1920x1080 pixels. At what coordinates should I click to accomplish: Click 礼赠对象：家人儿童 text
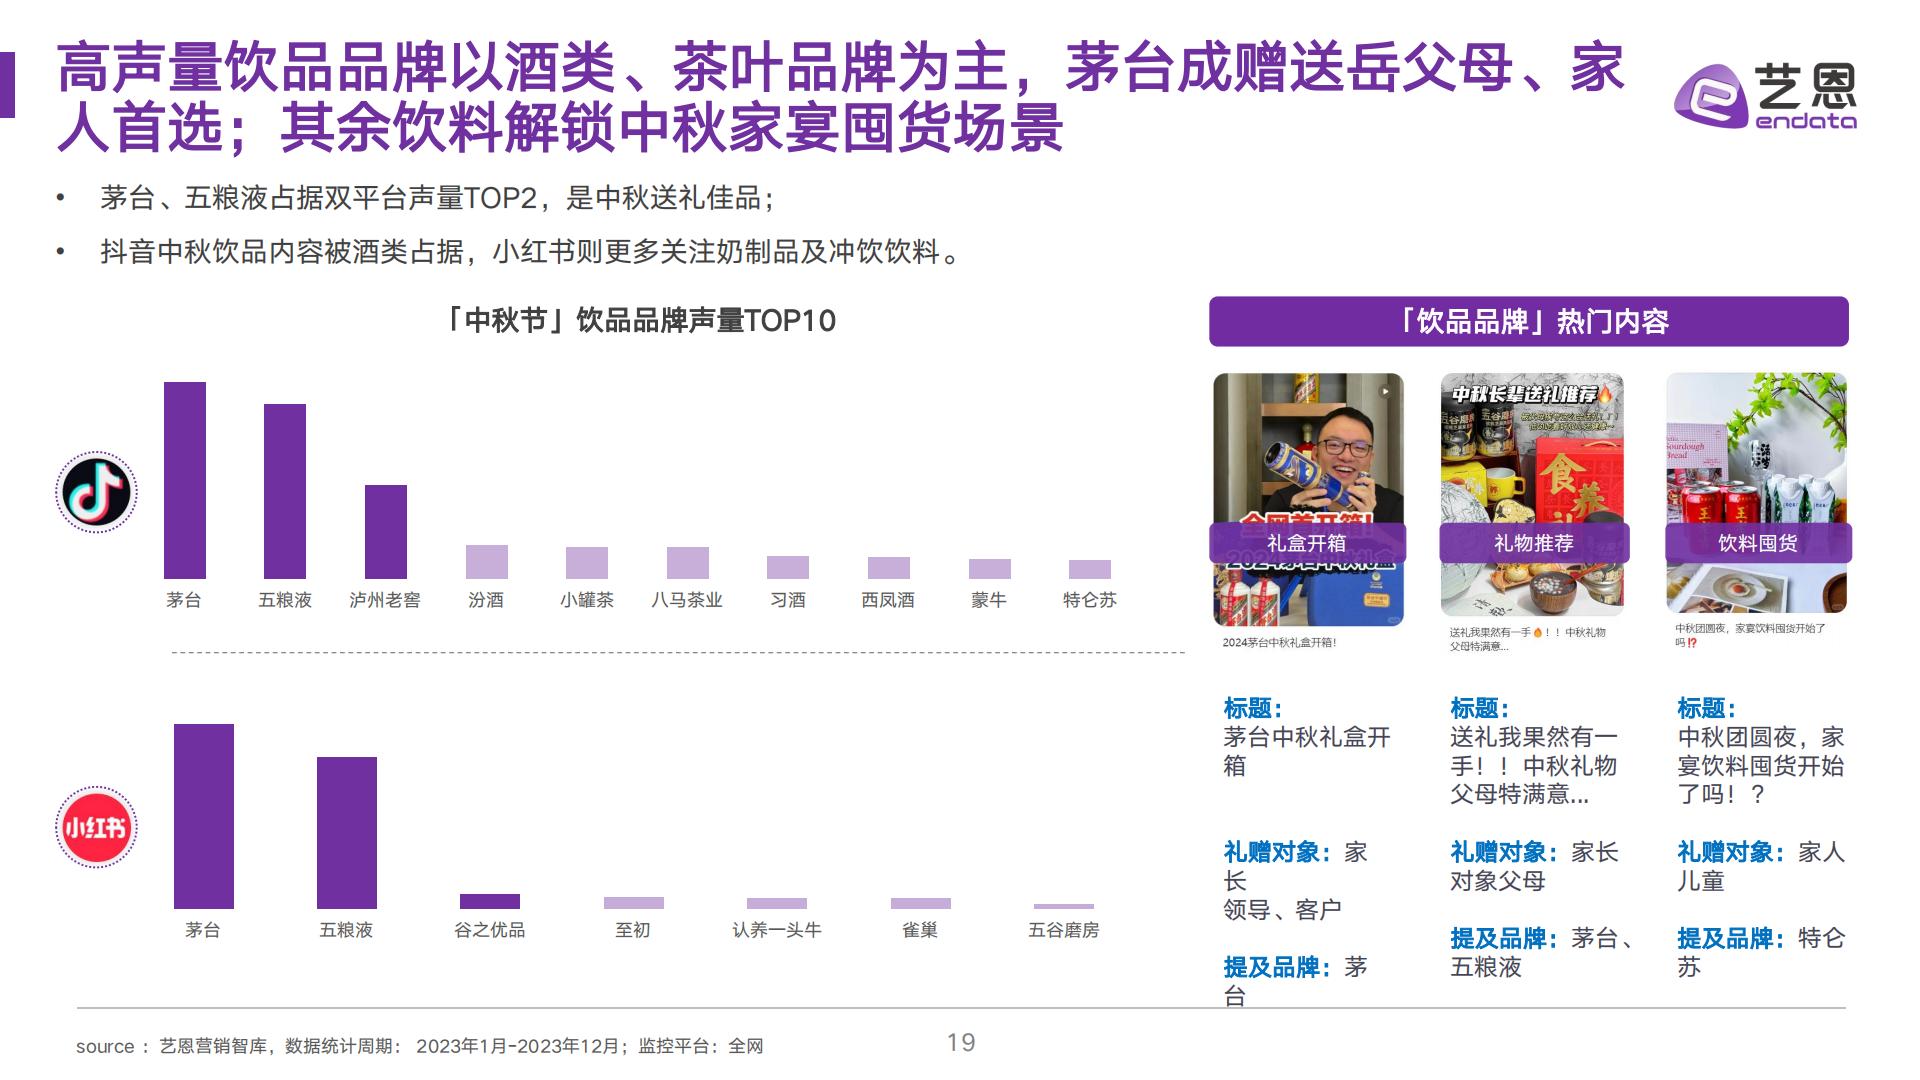coord(1761,867)
